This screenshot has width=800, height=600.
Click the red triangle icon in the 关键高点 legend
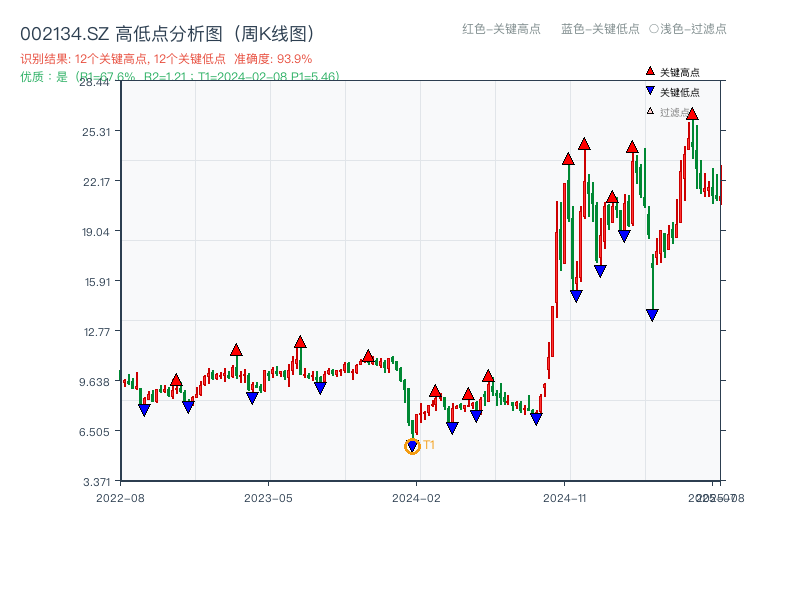point(650,71)
